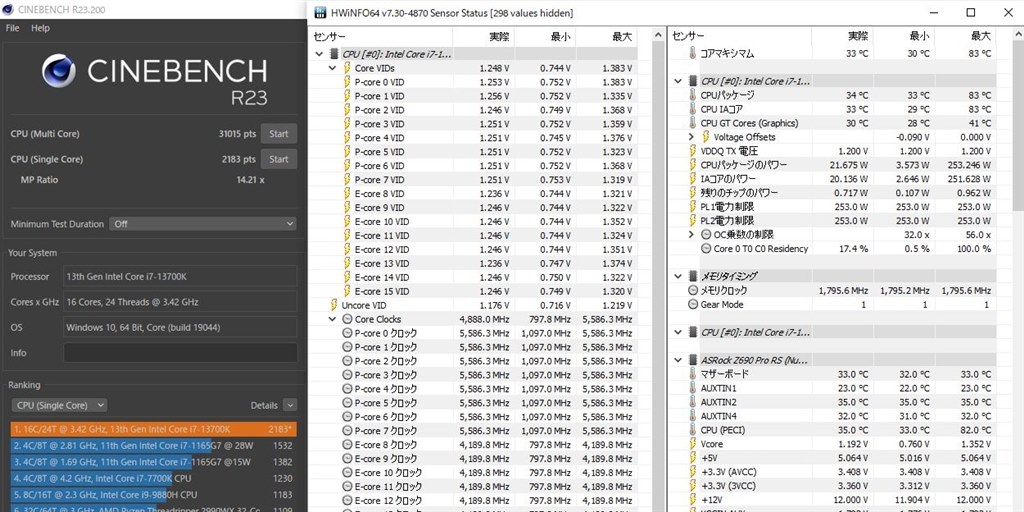Image resolution: width=1024 pixels, height=512 pixels.
Task: Click the P-core 0 VID lightning icon
Action: coord(347,82)
